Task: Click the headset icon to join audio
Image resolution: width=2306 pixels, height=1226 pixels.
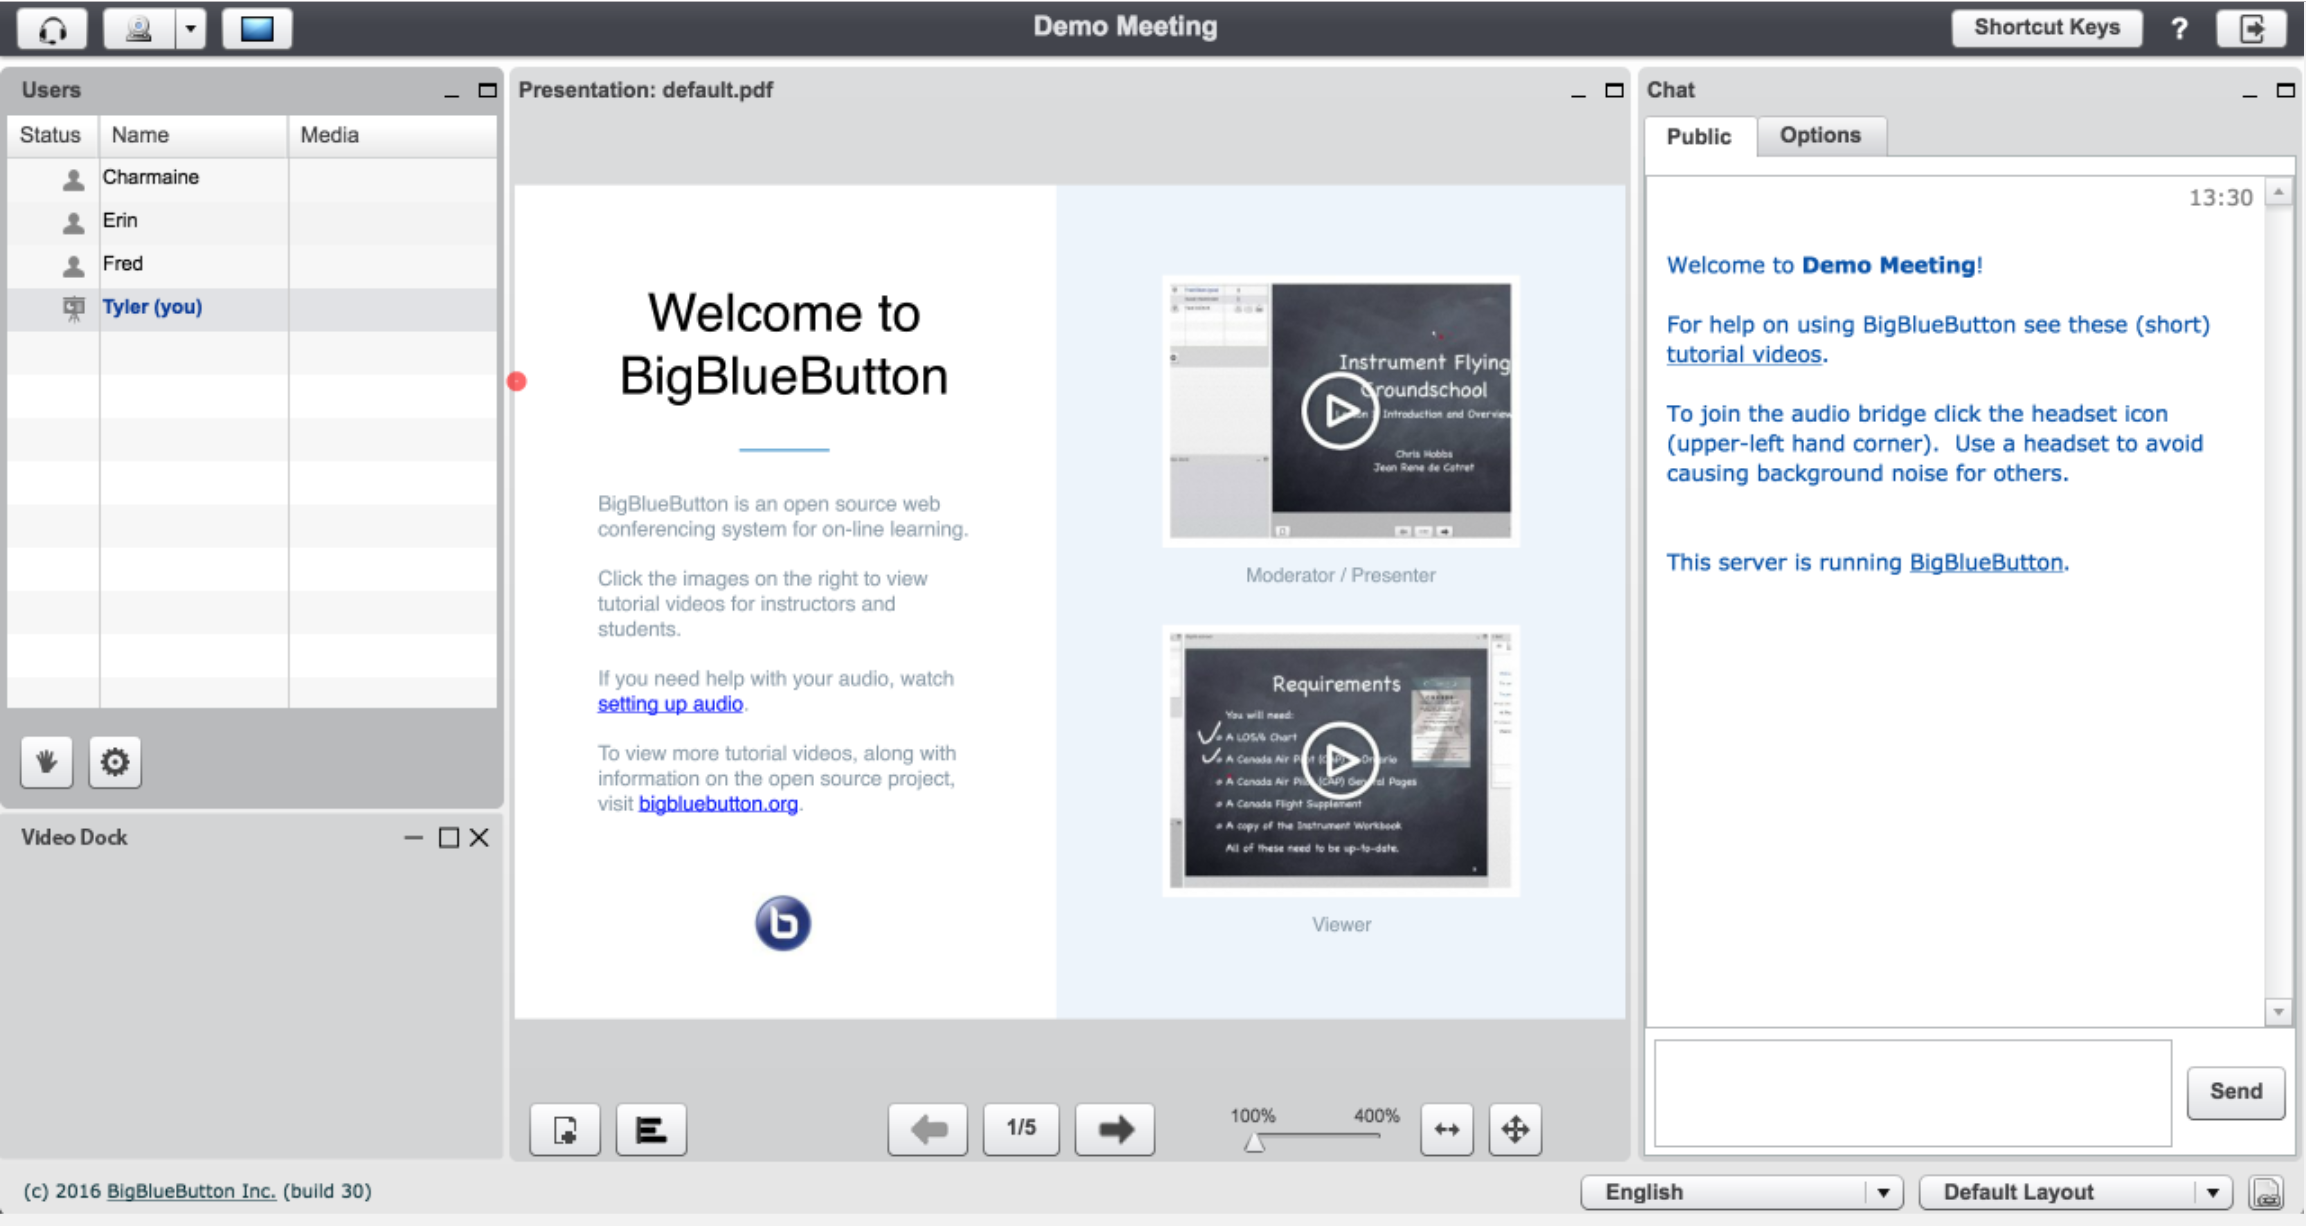Action: point(52,29)
